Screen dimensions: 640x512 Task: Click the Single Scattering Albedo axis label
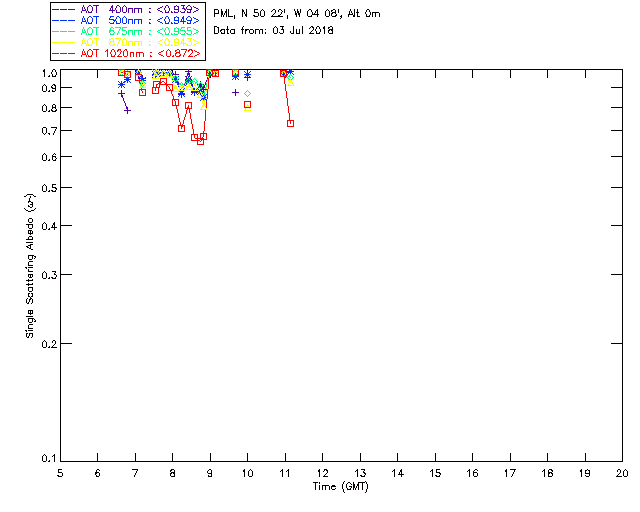[x=30, y=265]
